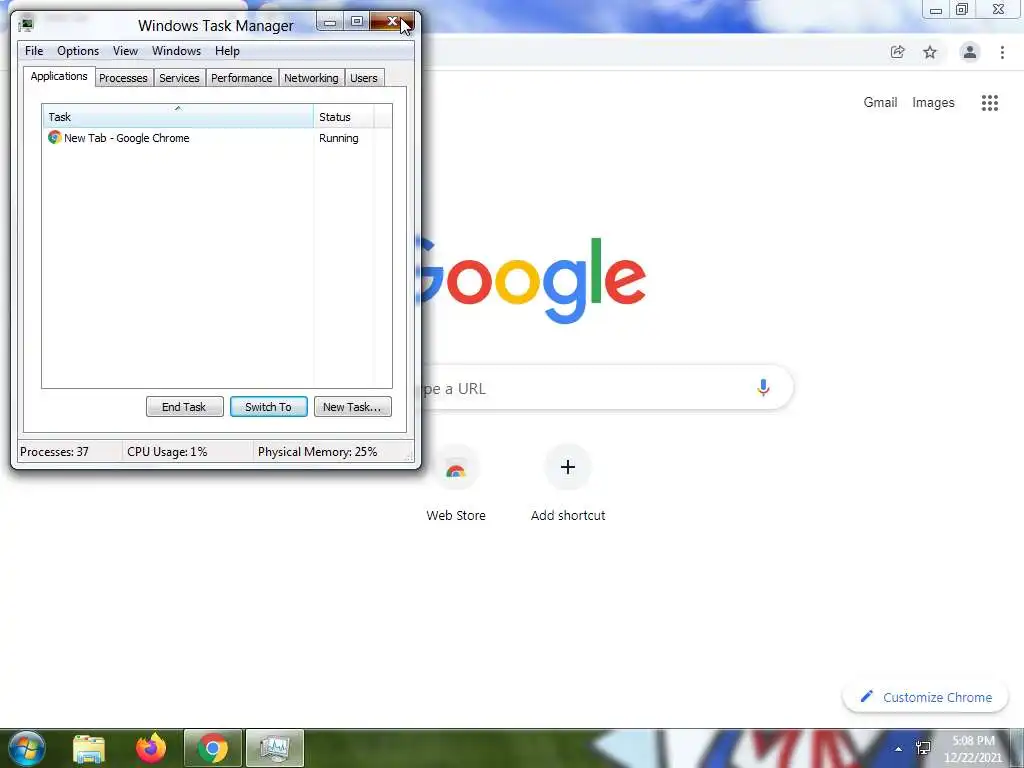Switch to the Performance tab
The width and height of the screenshot is (1024, 768).
point(242,78)
